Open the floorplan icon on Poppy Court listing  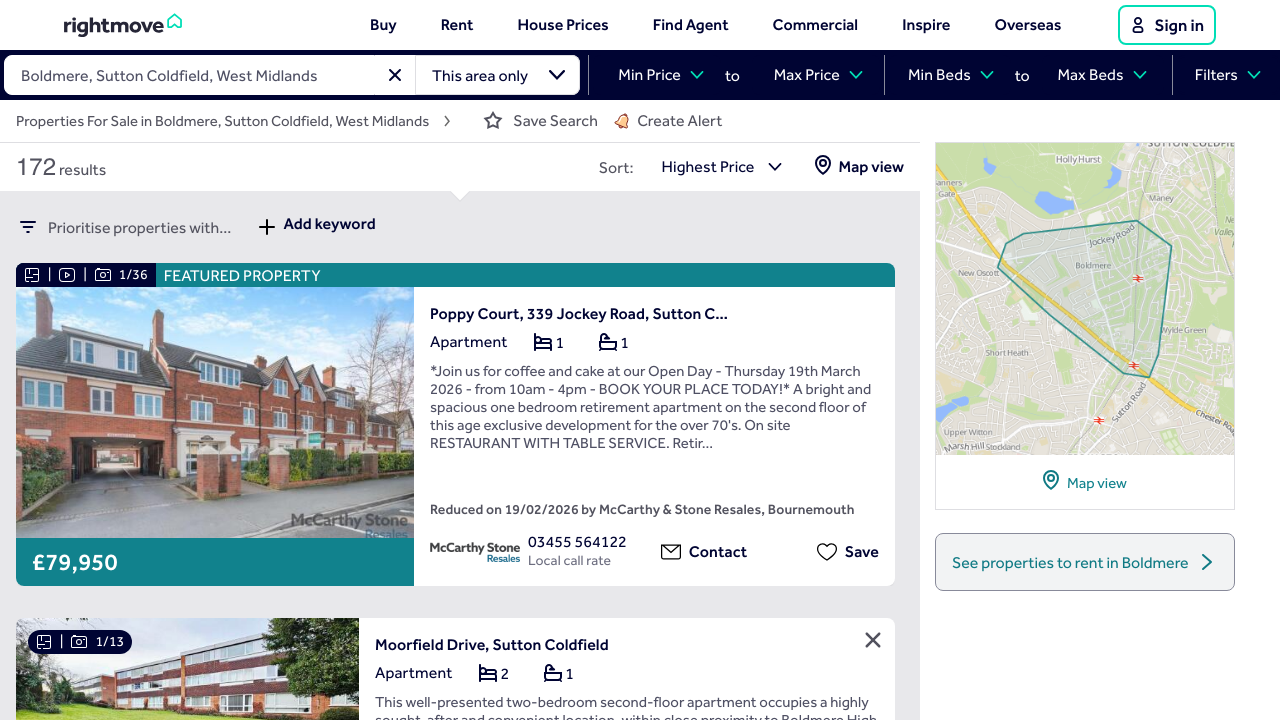click(31, 274)
